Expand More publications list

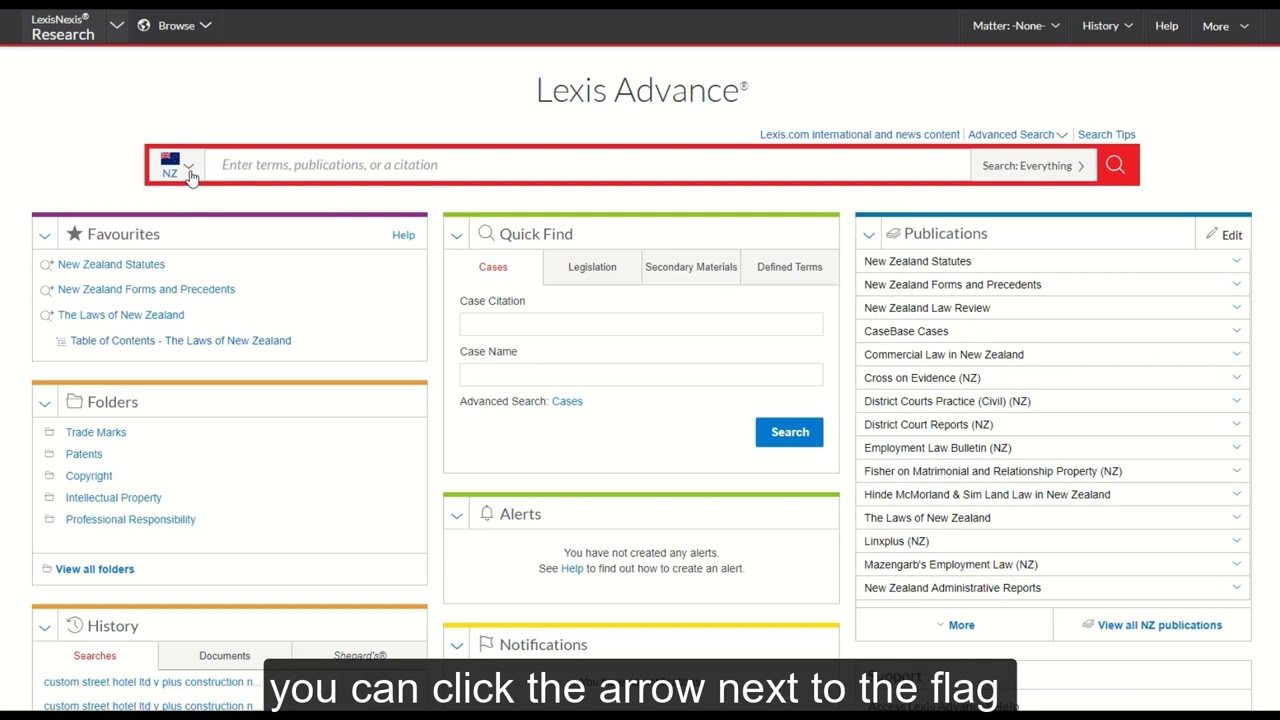(x=955, y=625)
